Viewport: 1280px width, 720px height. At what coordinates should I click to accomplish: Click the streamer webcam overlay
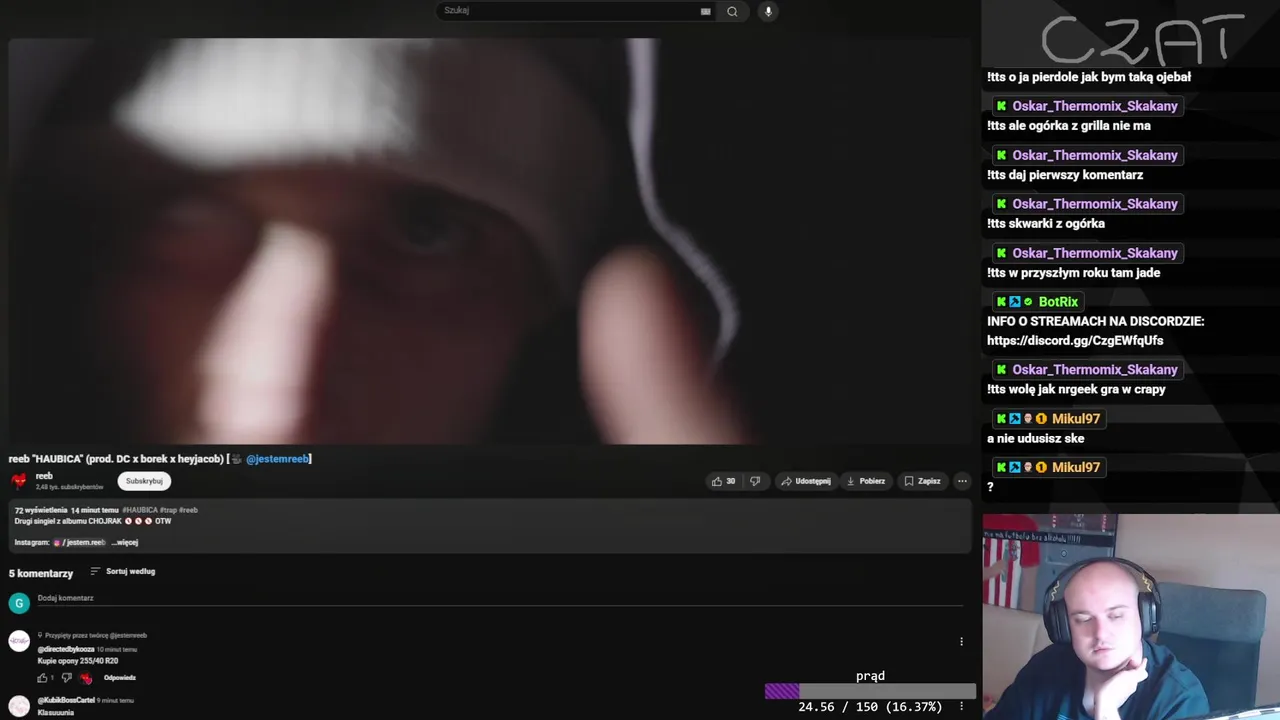1131,617
